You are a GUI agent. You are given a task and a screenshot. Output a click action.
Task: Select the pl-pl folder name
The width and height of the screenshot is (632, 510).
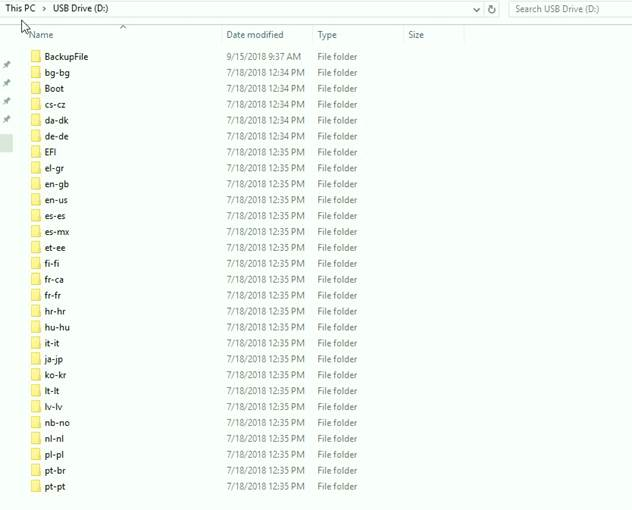[x=54, y=455]
